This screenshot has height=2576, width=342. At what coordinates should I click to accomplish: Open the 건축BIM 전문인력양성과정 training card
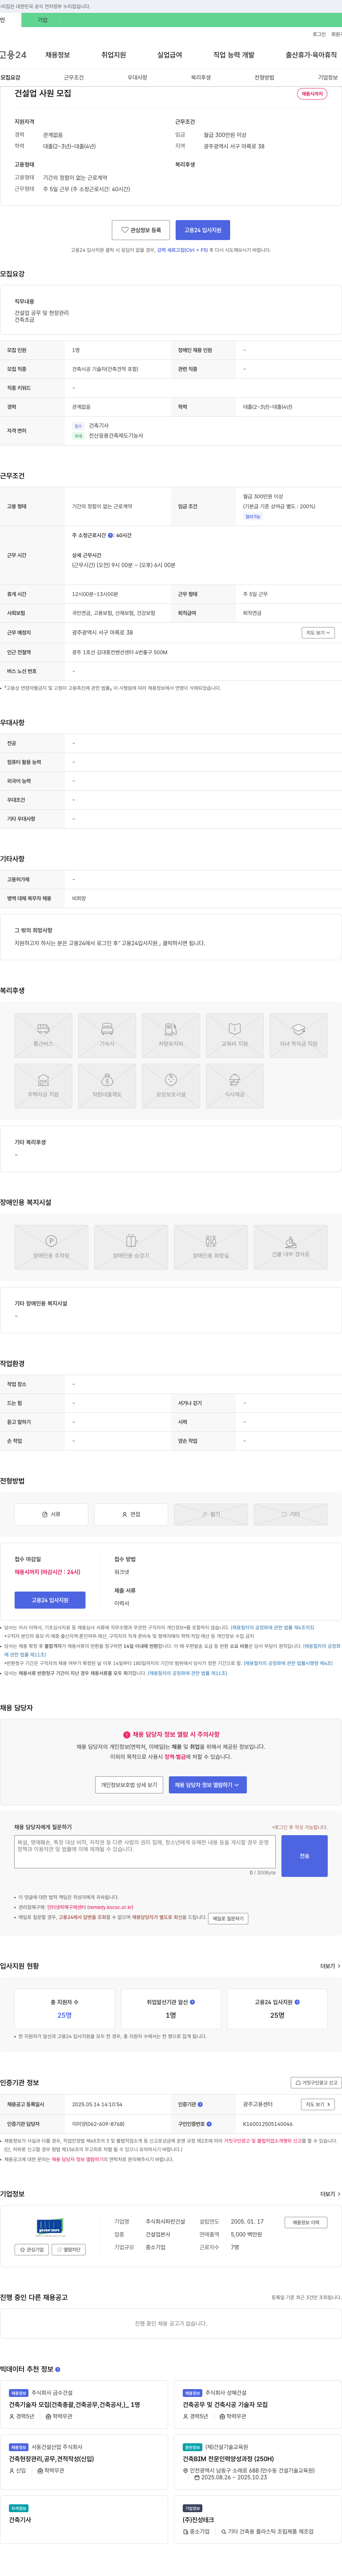pyautogui.click(x=258, y=2462)
